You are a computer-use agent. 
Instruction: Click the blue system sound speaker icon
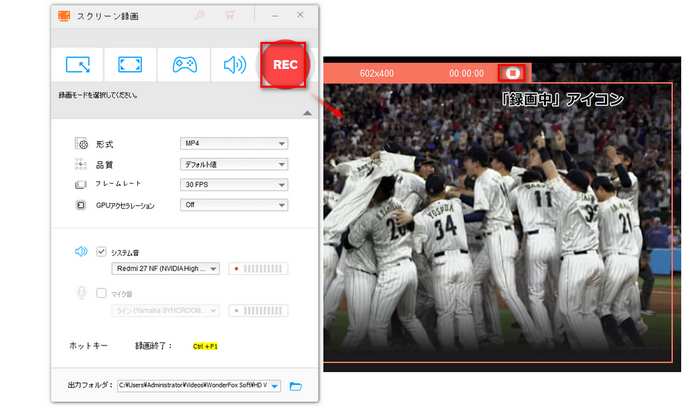(x=81, y=251)
